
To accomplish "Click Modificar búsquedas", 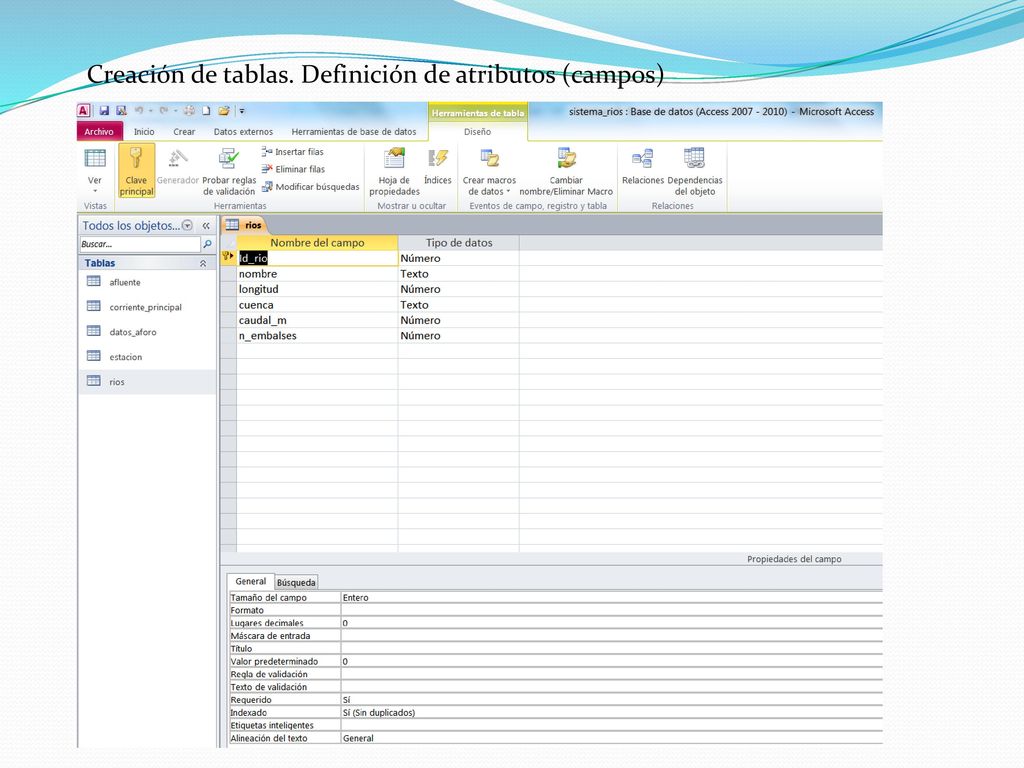I will tap(310, 187).
